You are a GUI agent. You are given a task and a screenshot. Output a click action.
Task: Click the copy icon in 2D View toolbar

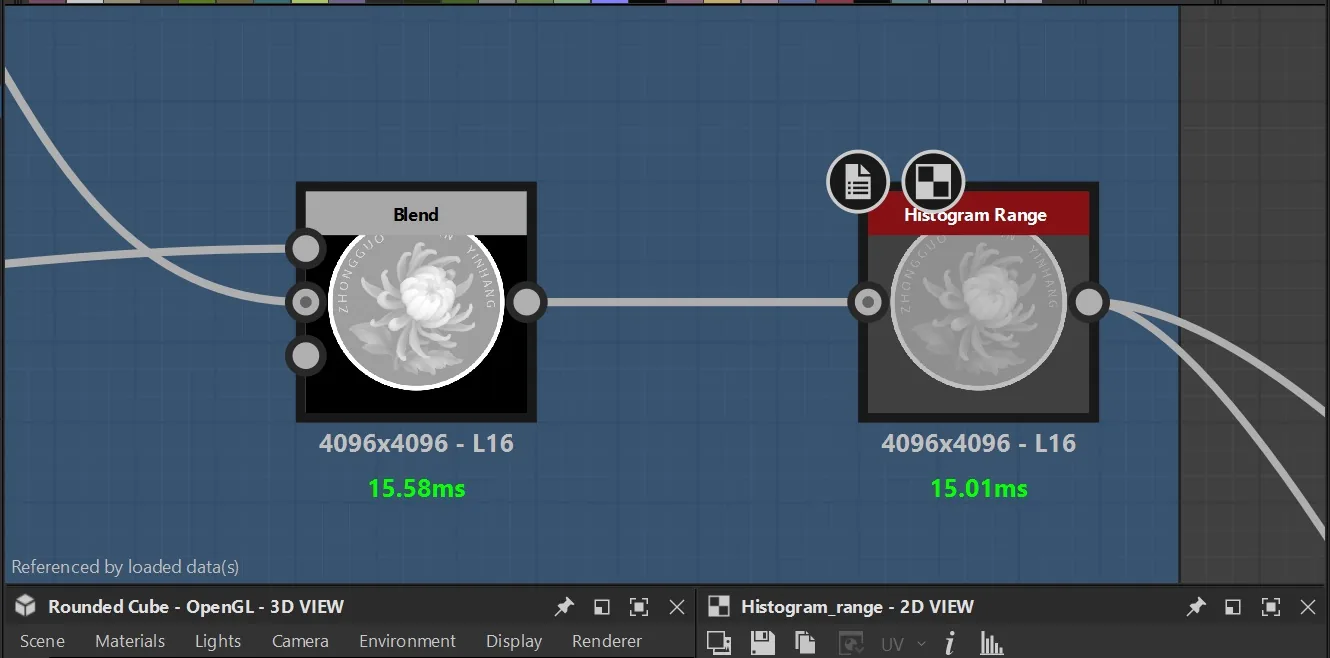tap(805, 642)
